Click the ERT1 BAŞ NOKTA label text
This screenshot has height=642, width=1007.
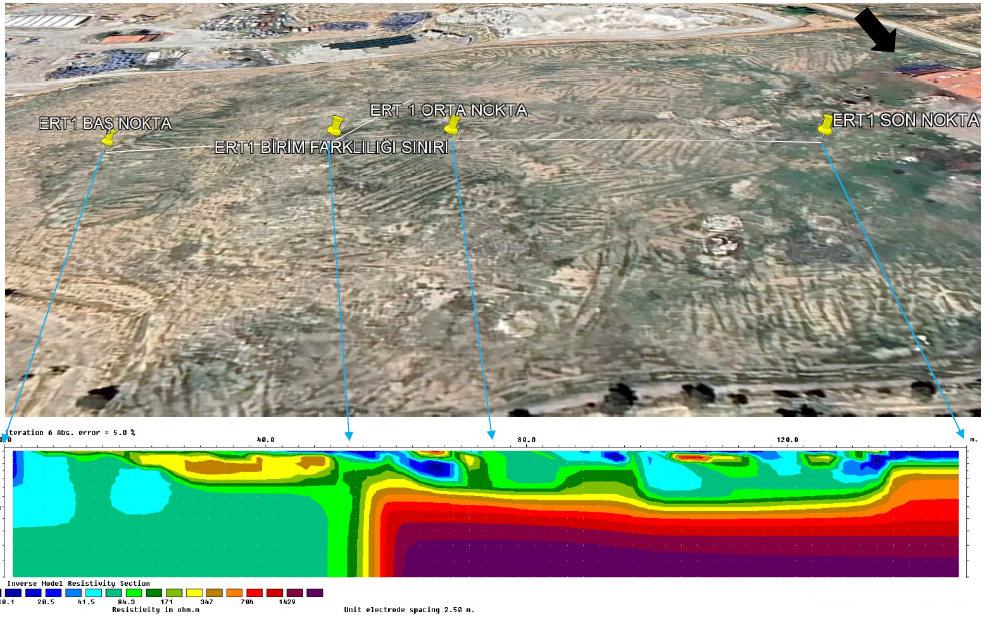tap(105, 124)
